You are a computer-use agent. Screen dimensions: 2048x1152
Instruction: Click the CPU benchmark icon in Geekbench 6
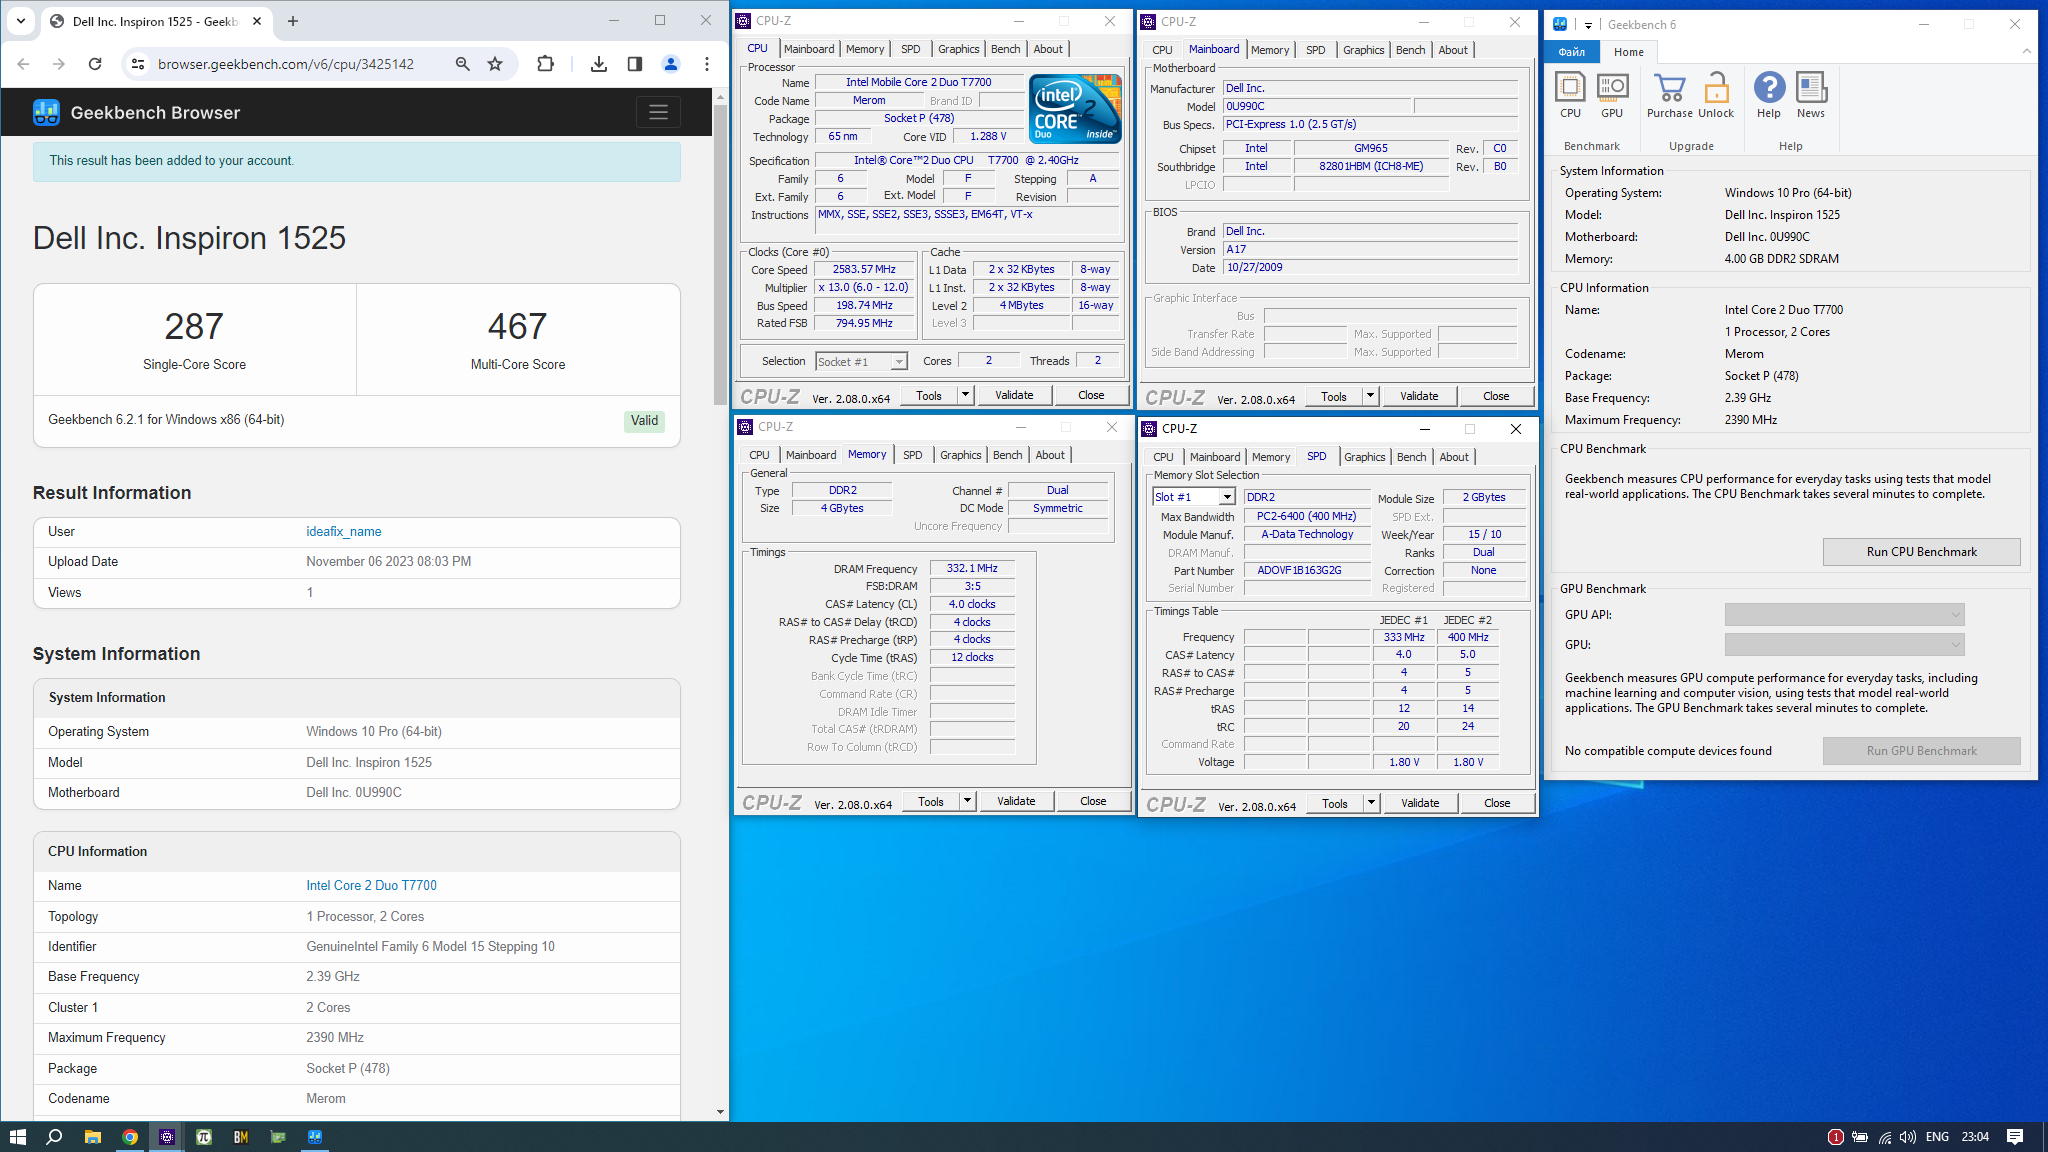[1570, 95]
